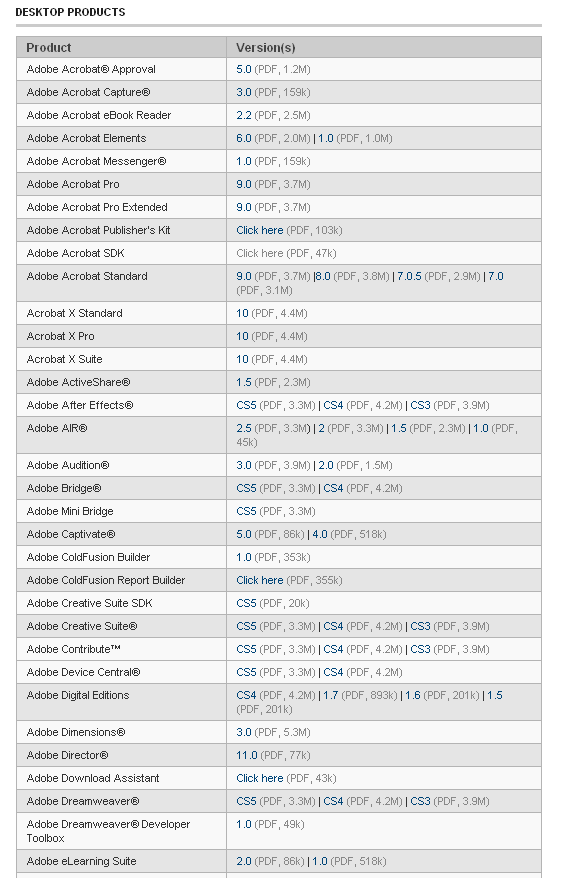
Task: Open Adobe Director 11.0 link
Action: tap(247, 755)
